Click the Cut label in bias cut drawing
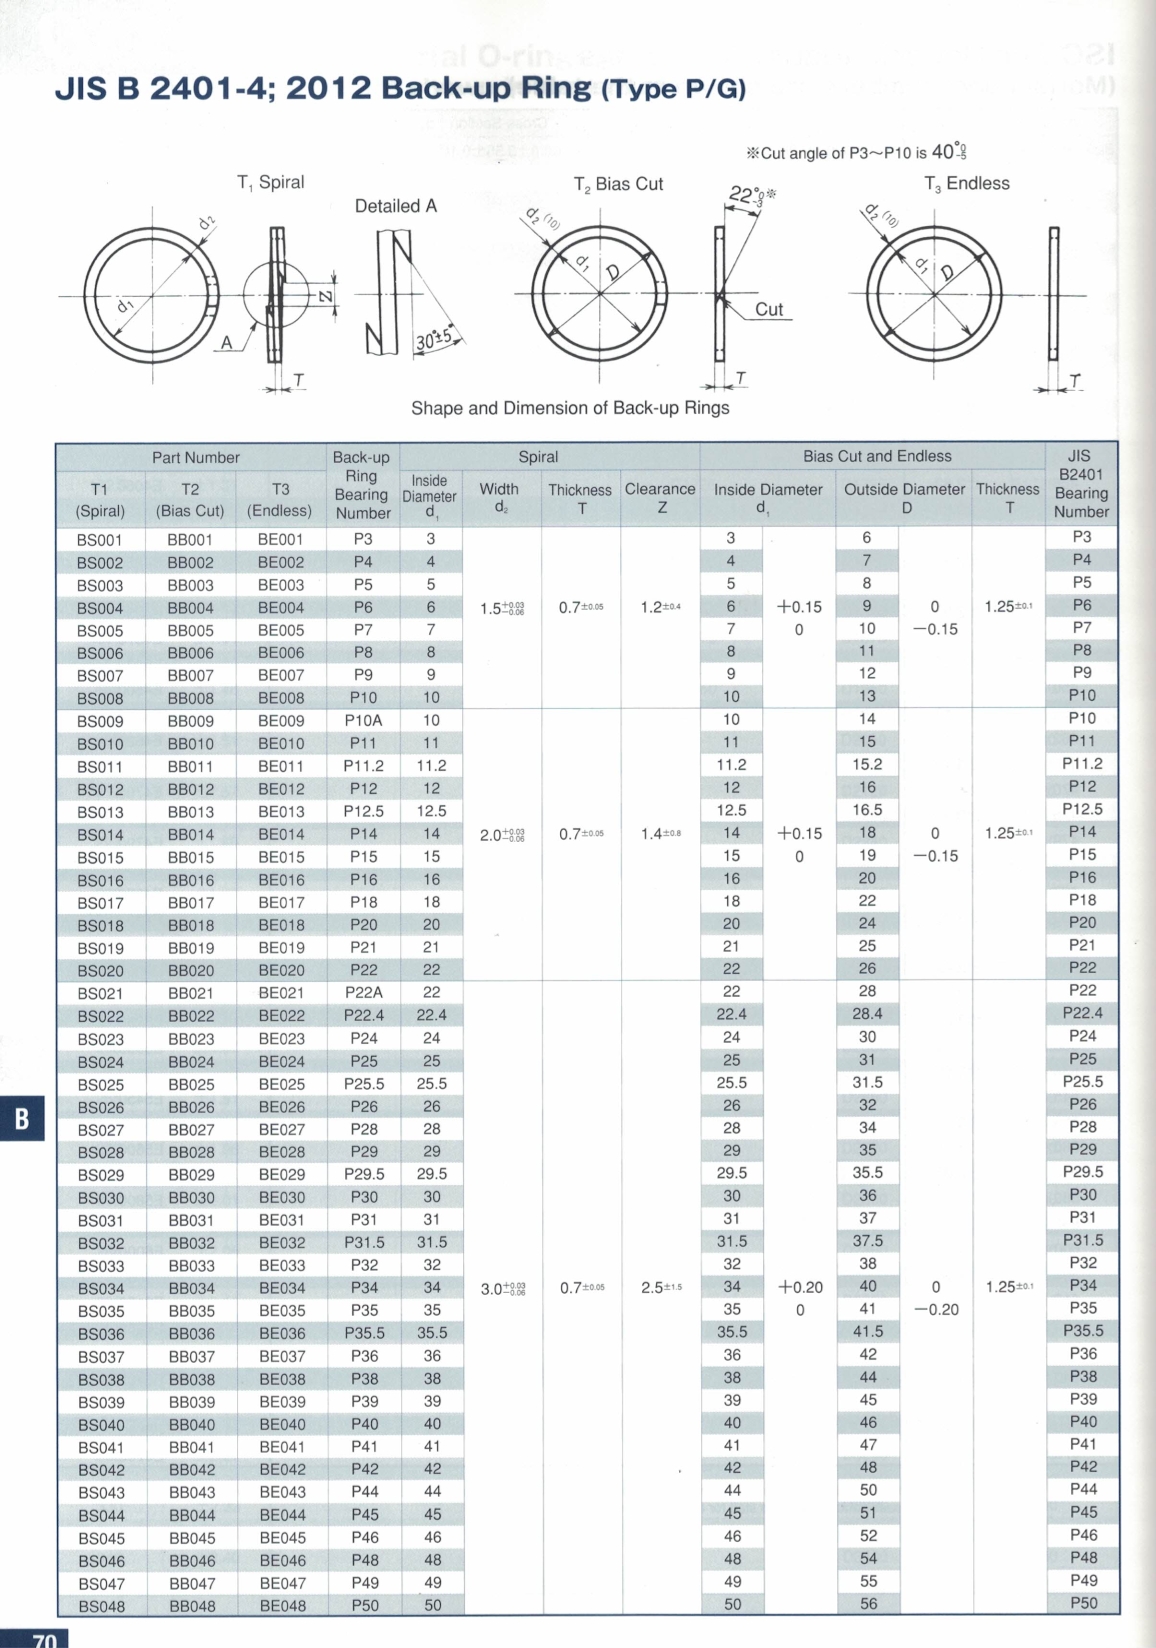Screen dimensions: 1156x1648 coord(769,309)
